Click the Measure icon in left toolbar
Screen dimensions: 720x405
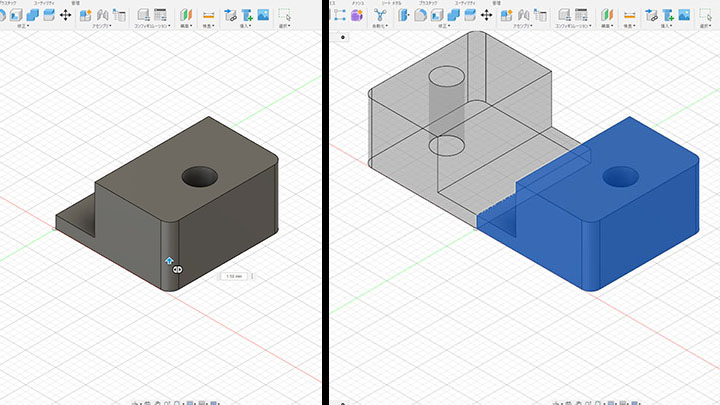point(208,15)
